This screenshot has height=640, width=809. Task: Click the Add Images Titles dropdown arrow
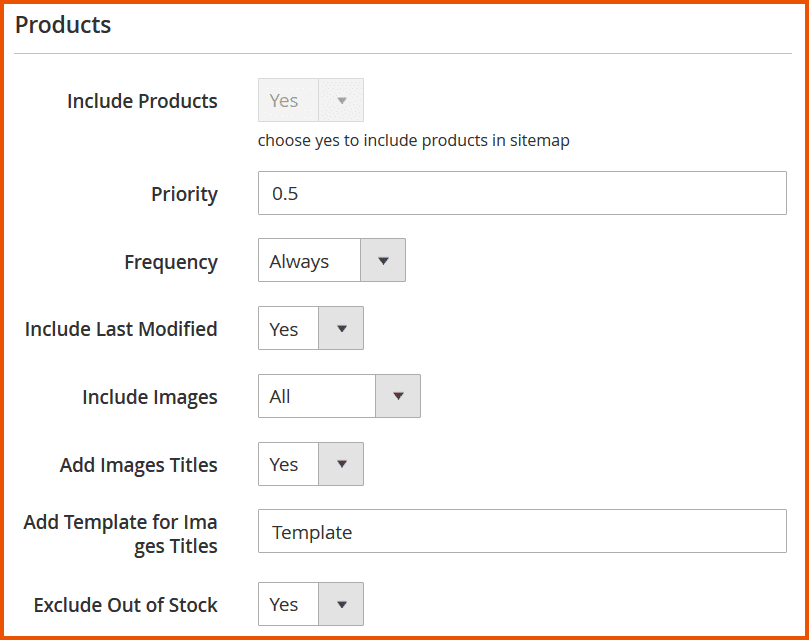coord(343,464)
